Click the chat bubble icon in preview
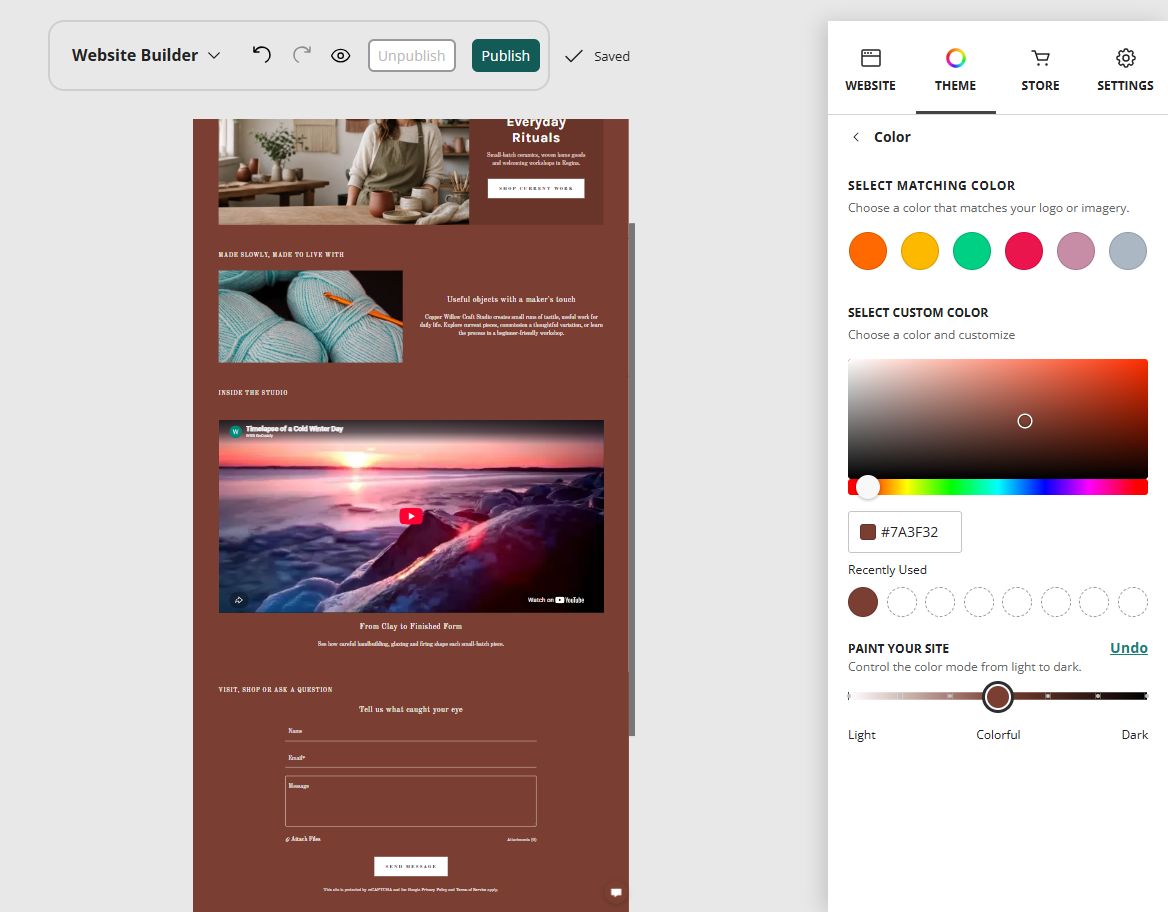 point(616,892)
